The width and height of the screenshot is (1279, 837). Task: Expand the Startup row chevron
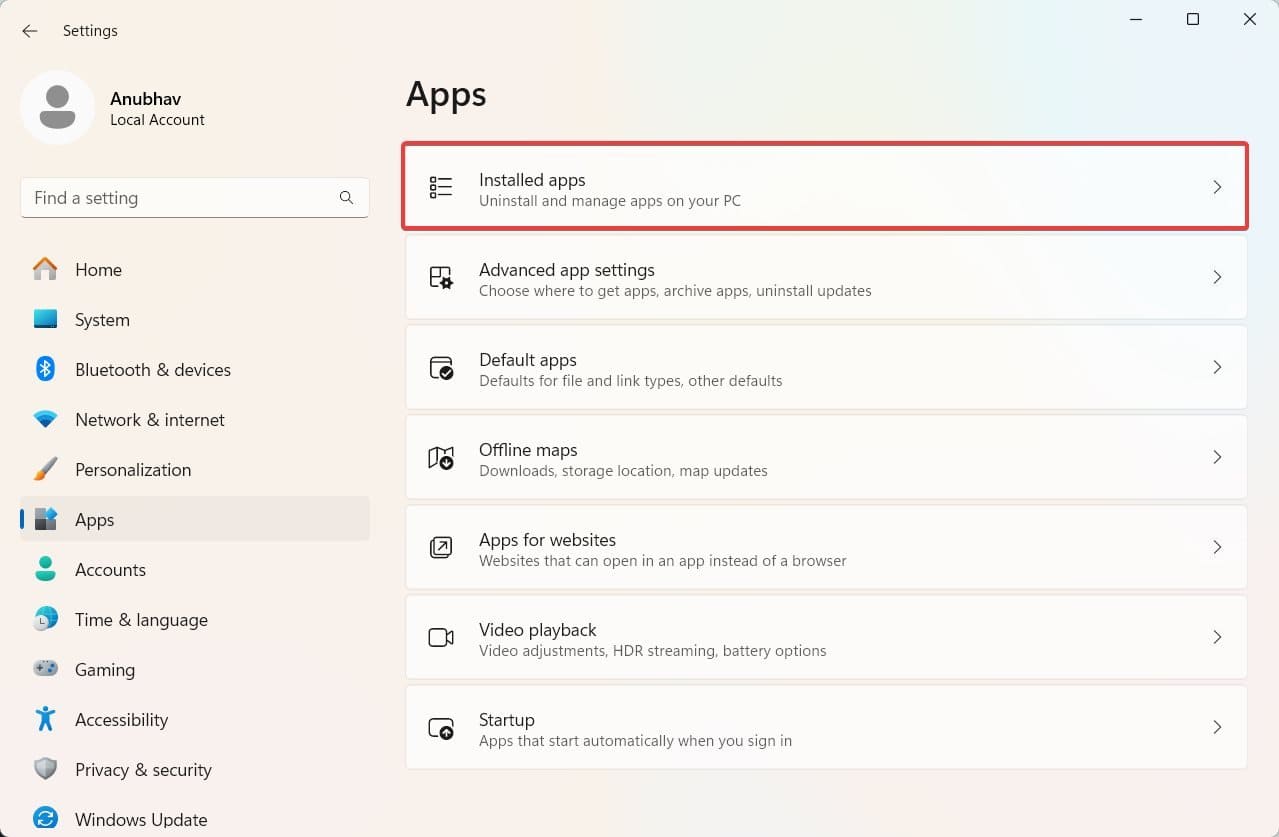tap(1217, 727)
